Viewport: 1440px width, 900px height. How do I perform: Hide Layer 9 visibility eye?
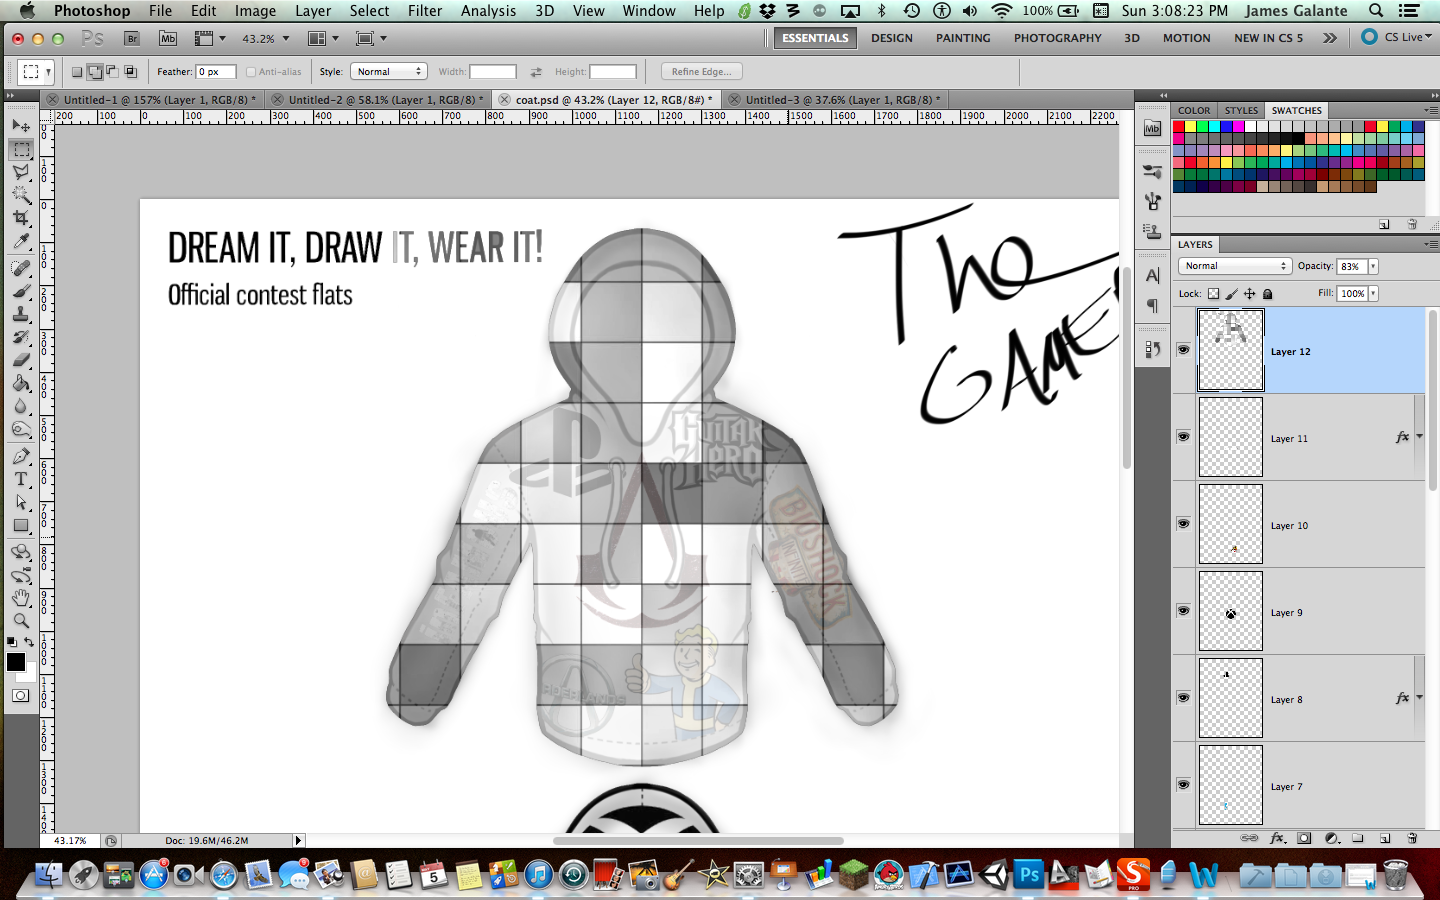point(1183,611)
